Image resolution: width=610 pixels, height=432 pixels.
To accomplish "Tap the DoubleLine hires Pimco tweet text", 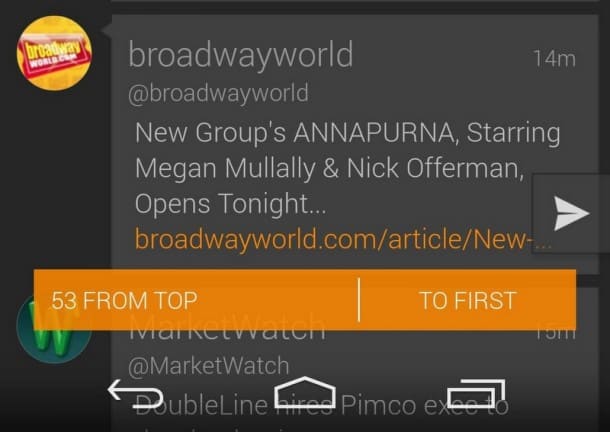I will [322, 406].
